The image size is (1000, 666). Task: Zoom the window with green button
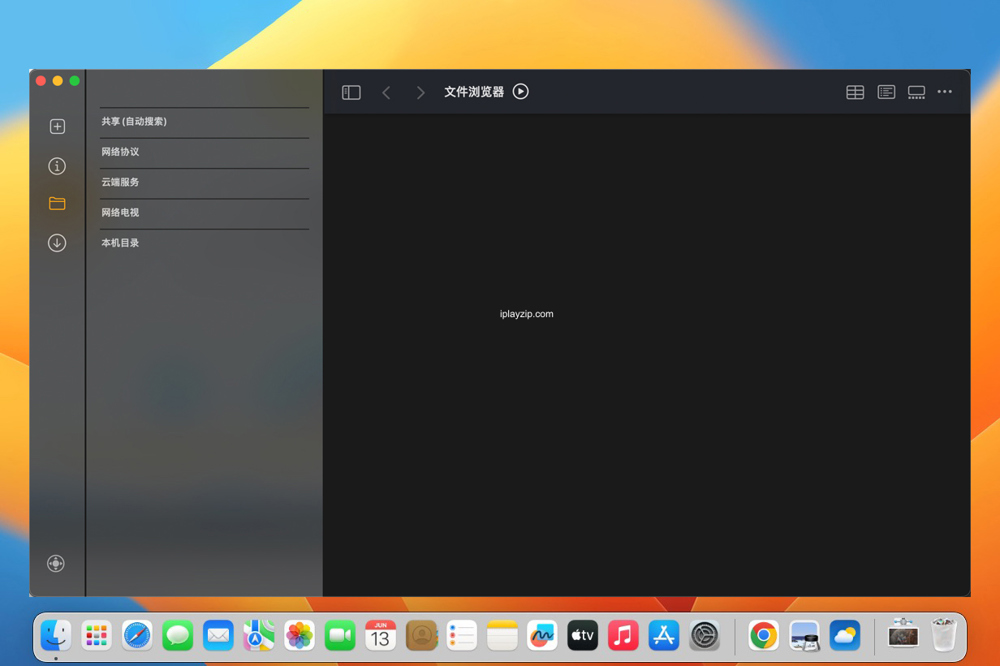coord(75,81)
